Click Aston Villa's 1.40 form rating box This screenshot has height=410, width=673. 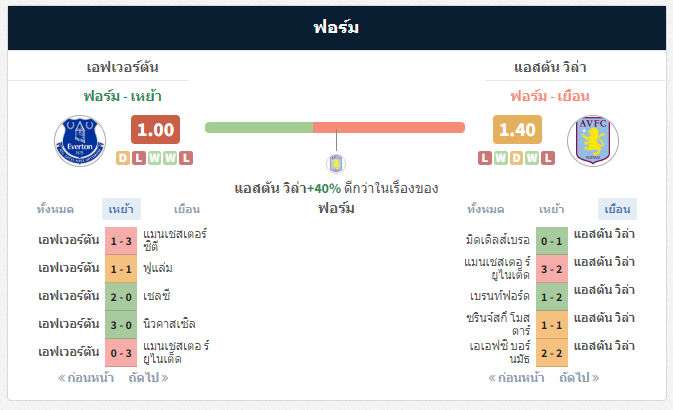tap(517, 129)
